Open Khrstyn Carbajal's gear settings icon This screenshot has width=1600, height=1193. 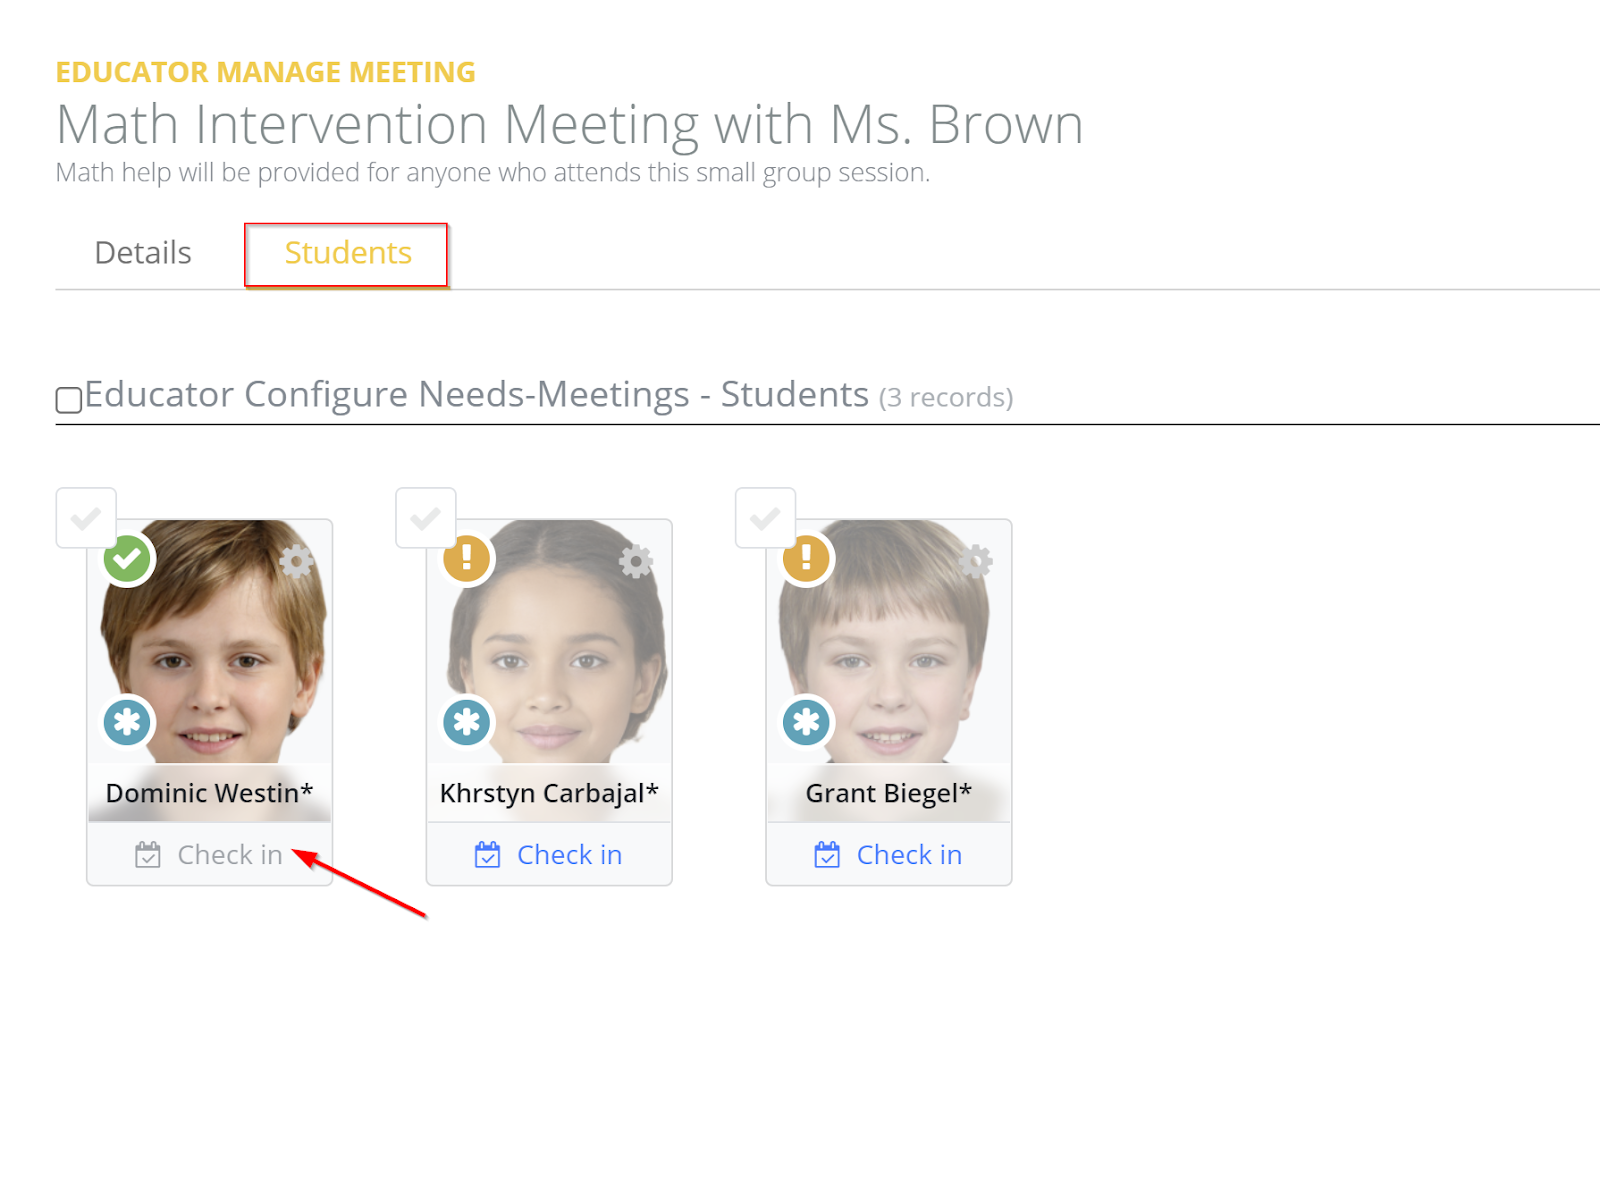(x=636, y=561)
